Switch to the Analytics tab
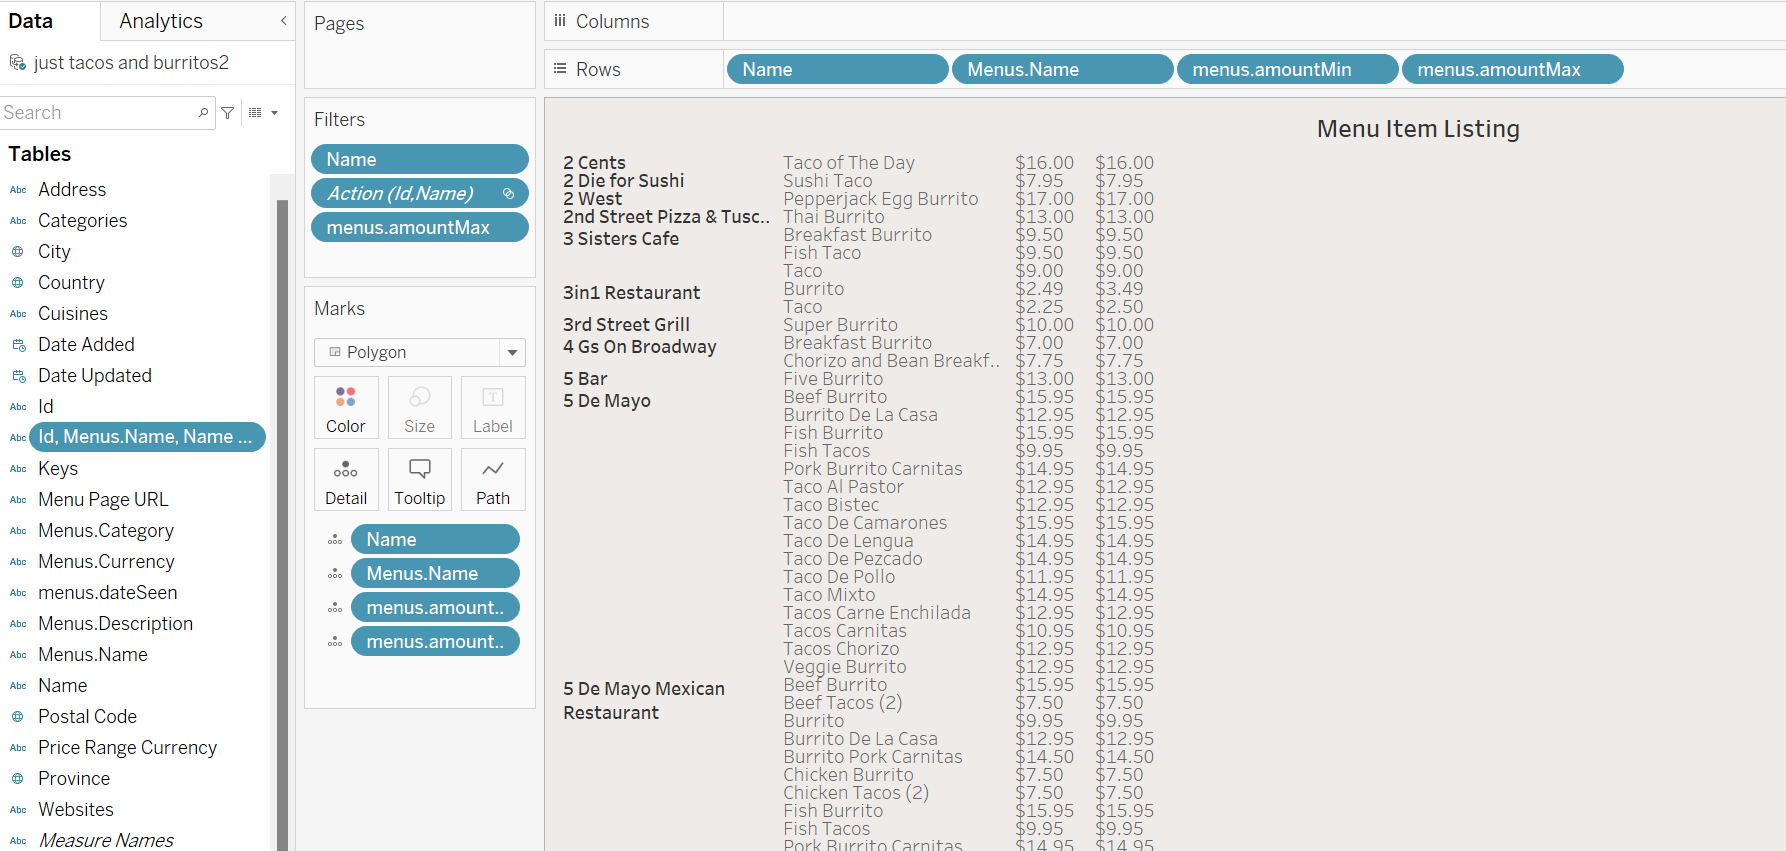This screenshot has width=1786, height=851. (x=161, y=21)
